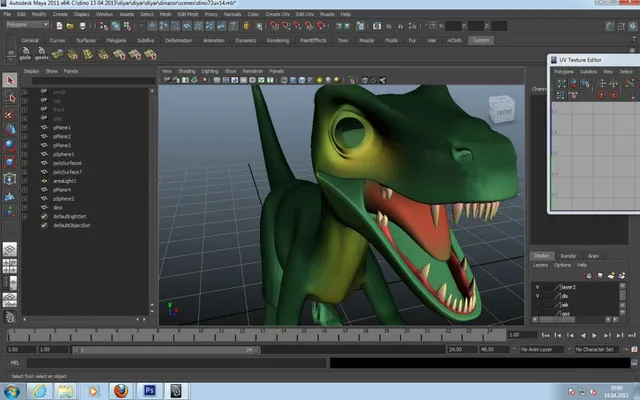Enable Snap to grids magnet icon
640x400 pixels.
coord(274,26)
